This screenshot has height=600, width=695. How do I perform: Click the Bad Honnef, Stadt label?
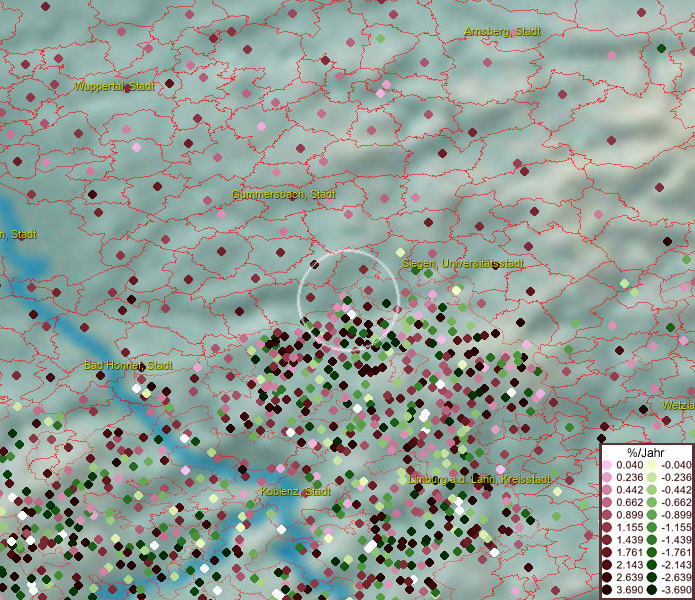(x=128, y=365)
